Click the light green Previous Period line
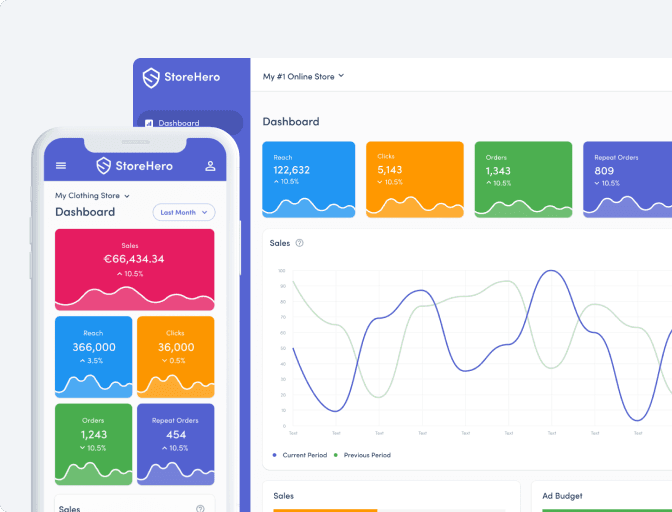Viewport: 672px width, 512px height. (x=508, y=281)
